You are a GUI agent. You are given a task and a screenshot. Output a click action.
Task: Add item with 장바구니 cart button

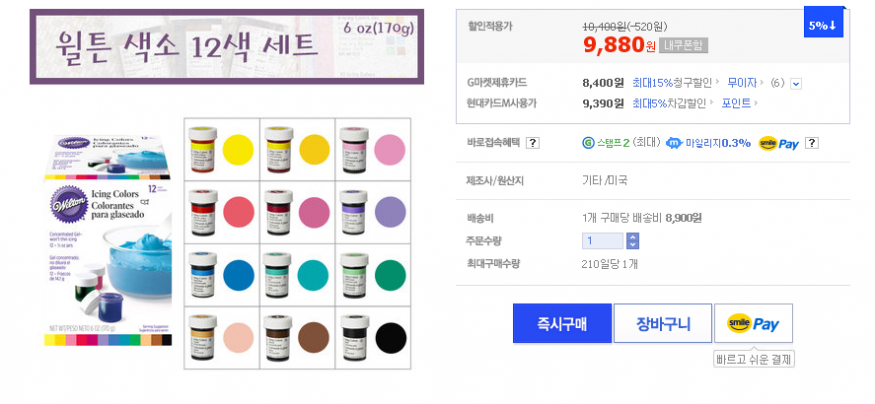(x=663, y=323)
